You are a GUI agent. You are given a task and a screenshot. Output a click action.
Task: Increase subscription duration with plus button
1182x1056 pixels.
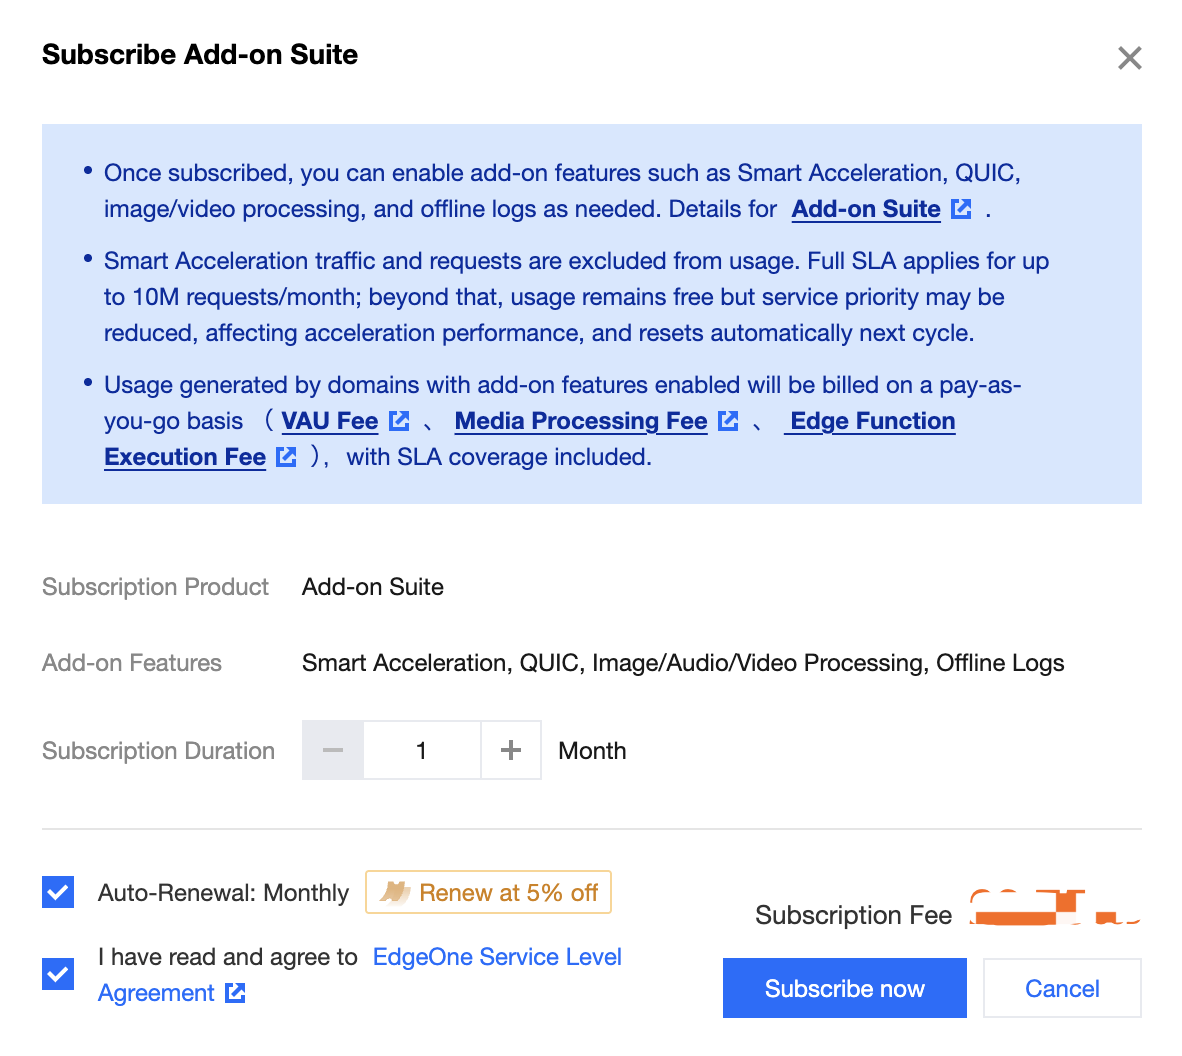[x=511, y=750]
